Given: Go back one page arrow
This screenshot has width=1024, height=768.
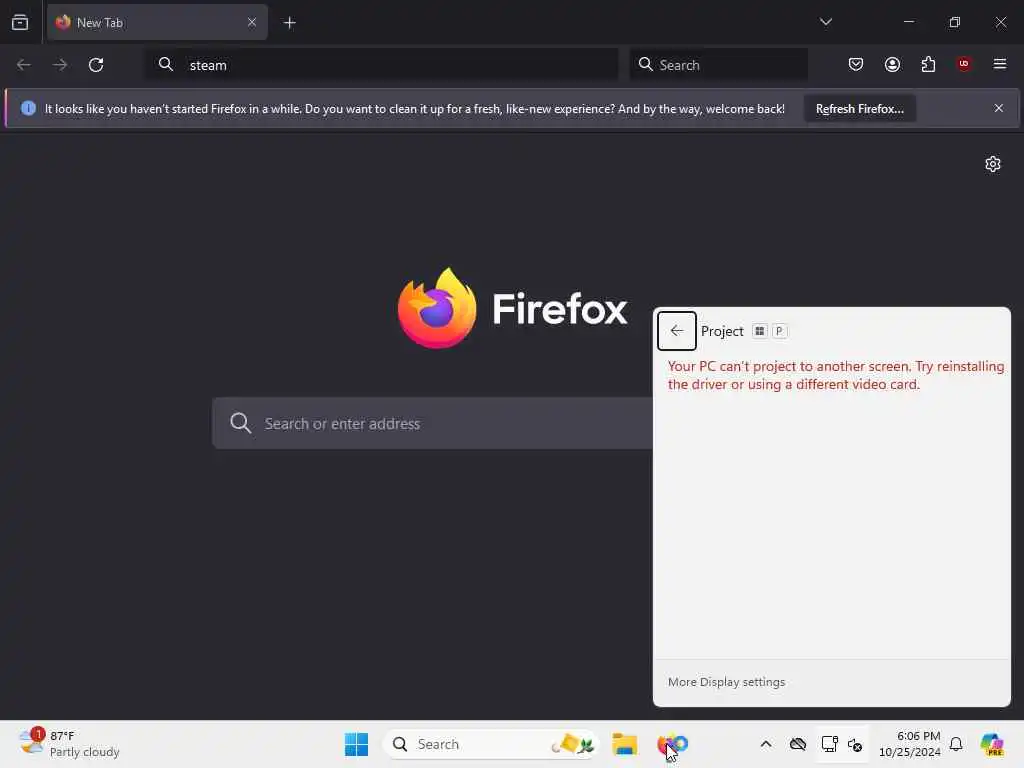Looking at the screenshot, I should pyautogui.click(x=24, y=65).
